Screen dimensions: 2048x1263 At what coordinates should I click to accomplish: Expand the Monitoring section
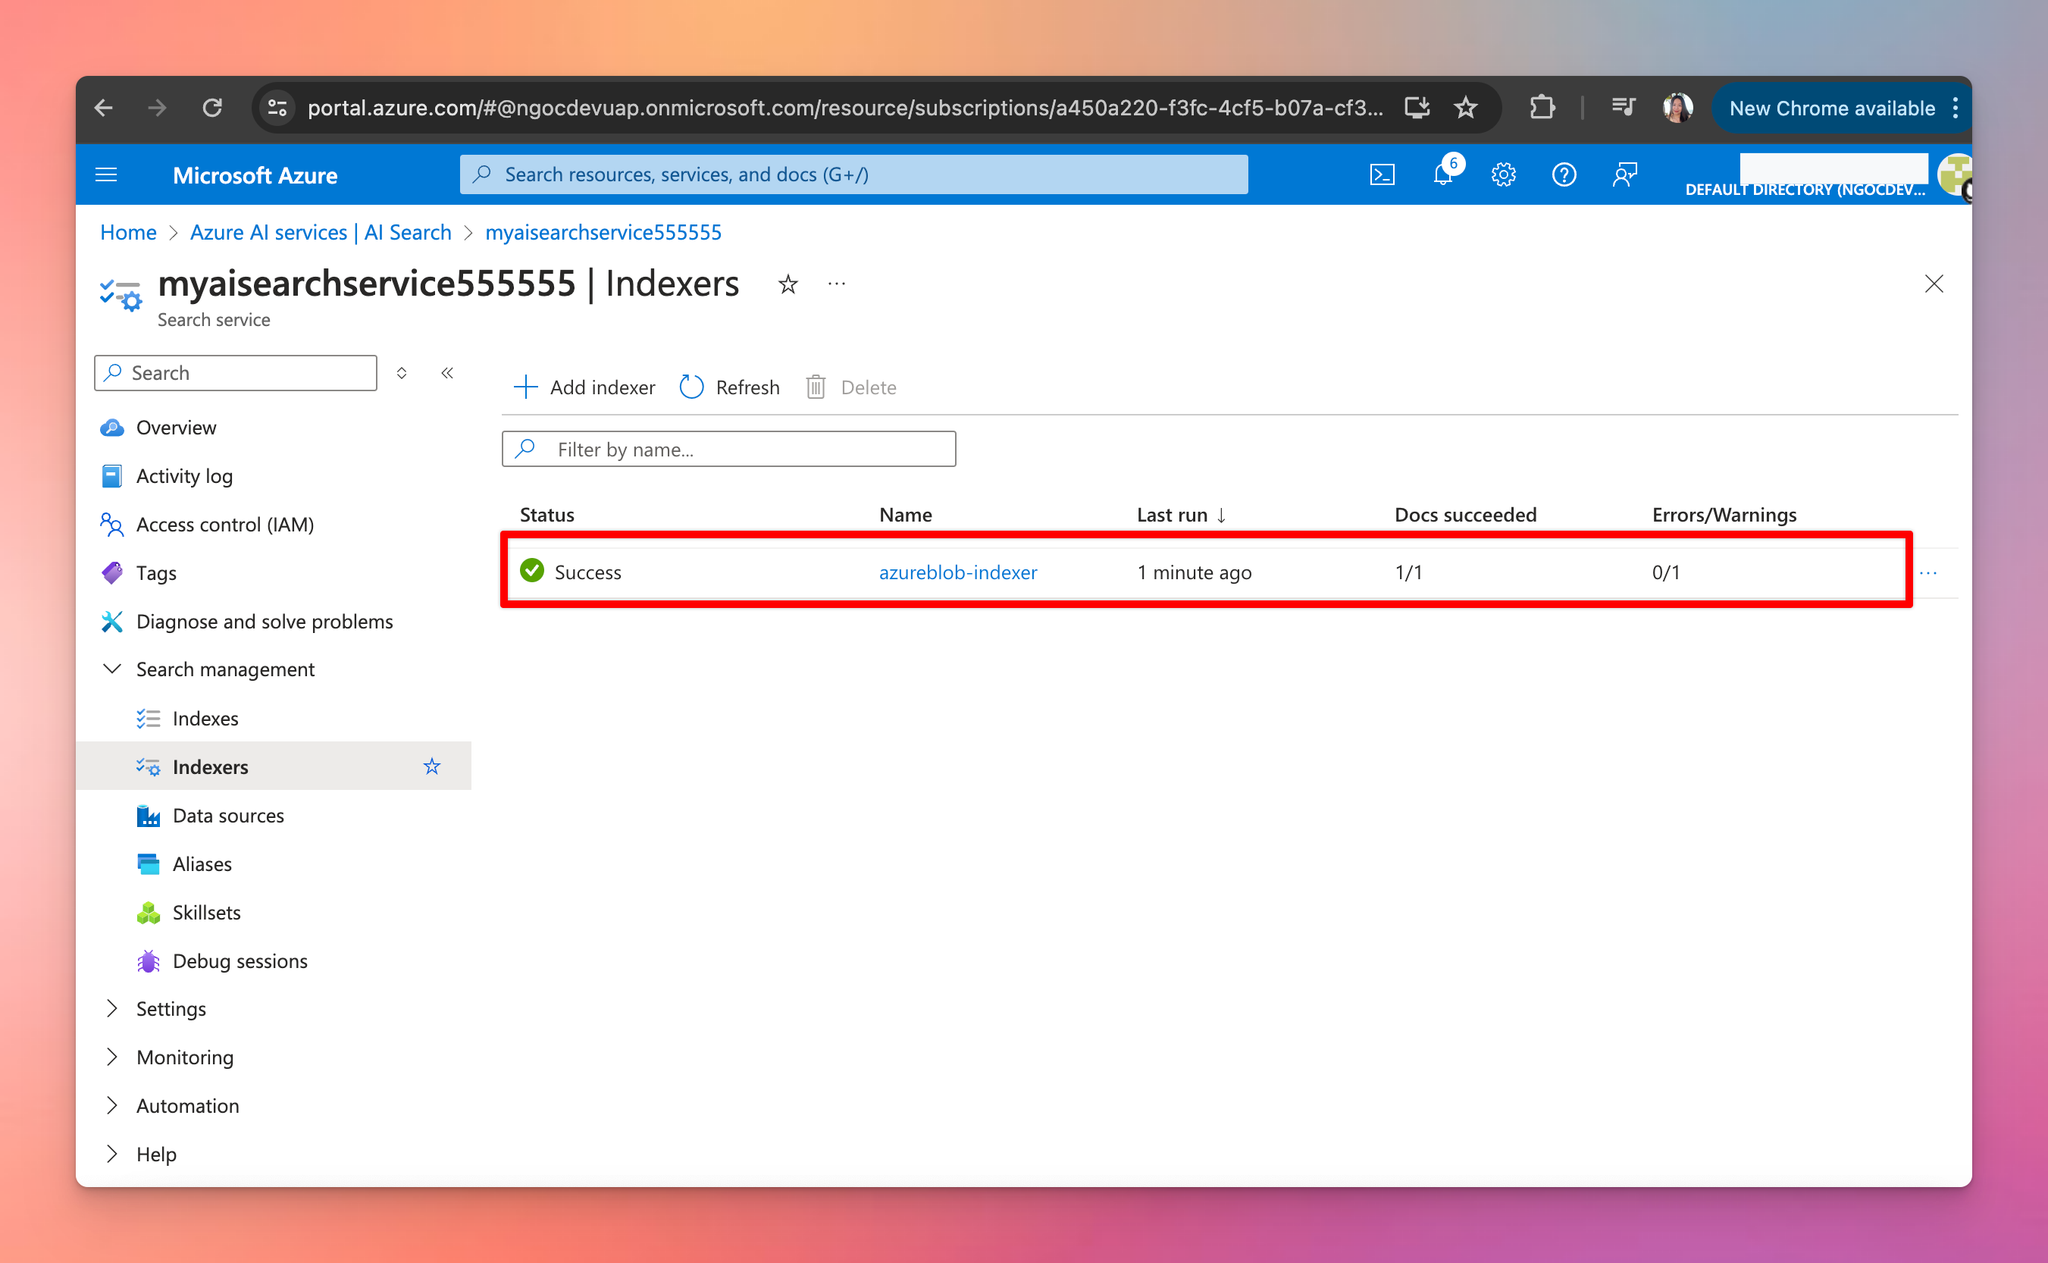[184, 1057]
